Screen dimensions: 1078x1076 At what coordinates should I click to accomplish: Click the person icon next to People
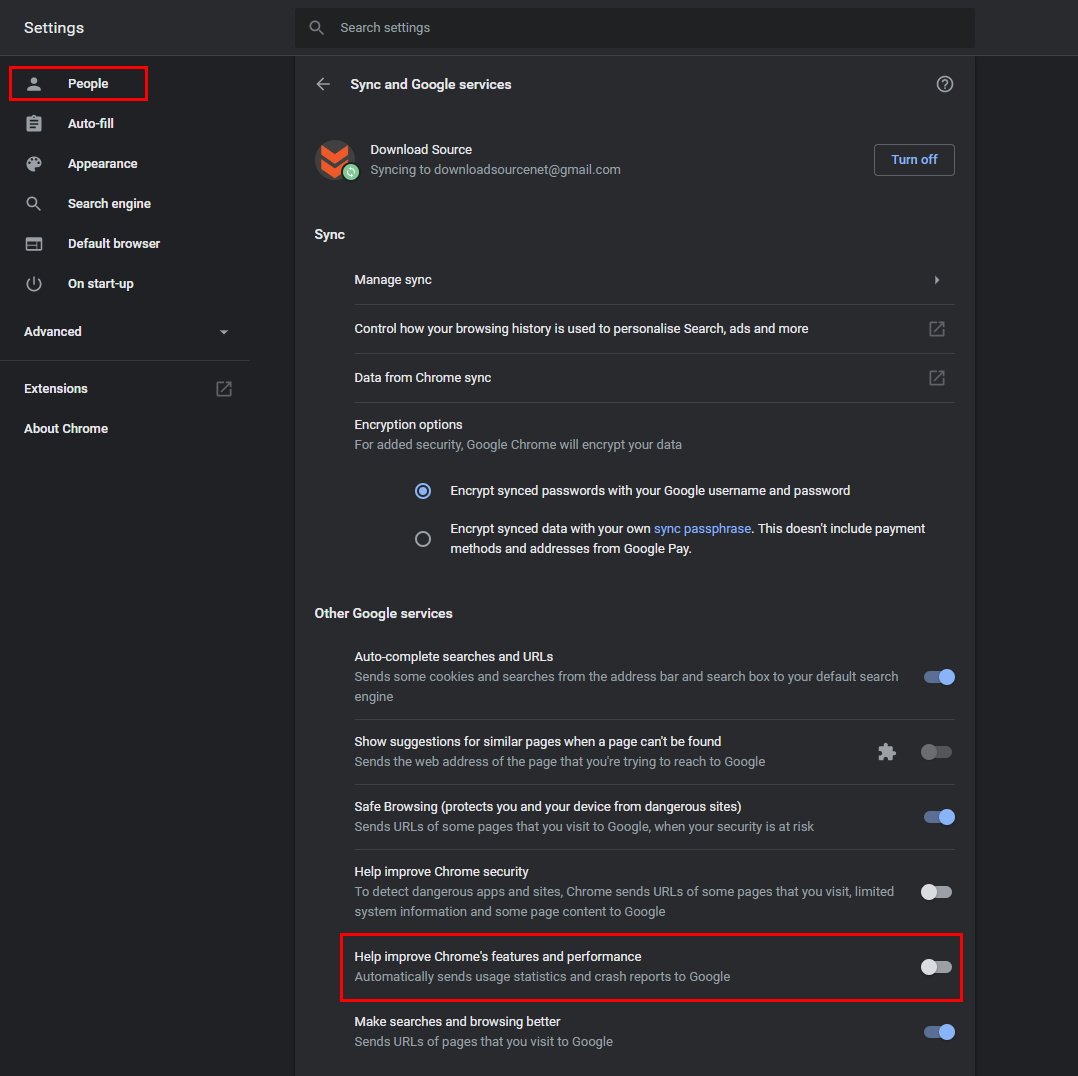coord(34,84)
